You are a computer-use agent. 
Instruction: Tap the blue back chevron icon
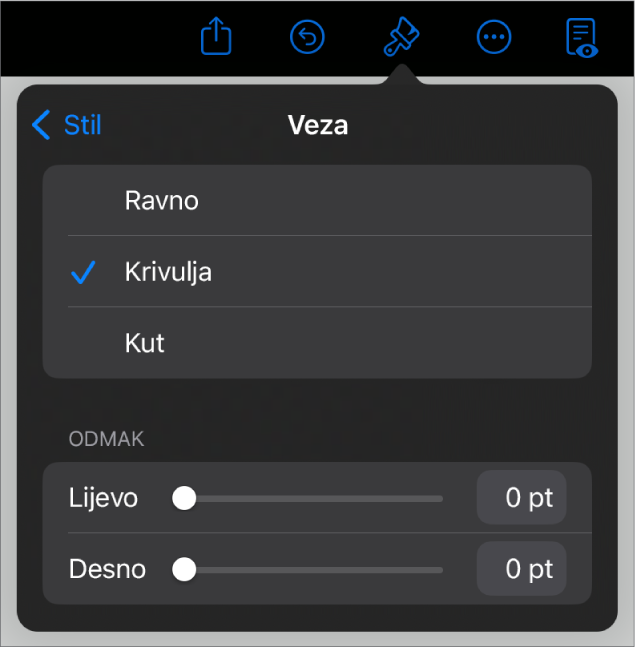pyautogui.click(x=41, y=125)
